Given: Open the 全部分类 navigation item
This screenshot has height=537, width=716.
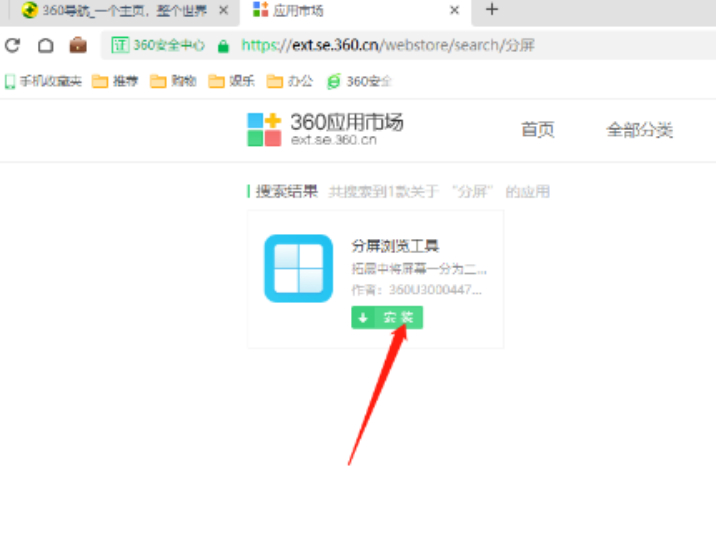Looking at the screenshot, I should 639,130.
